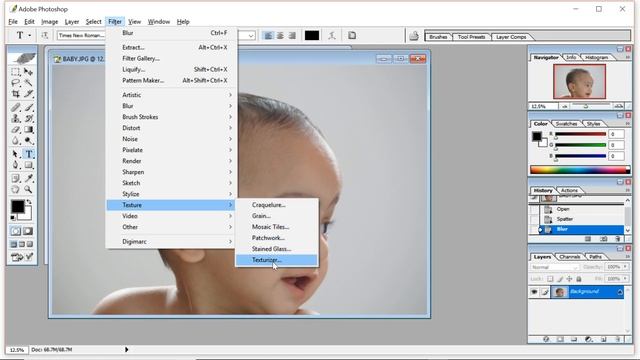This screenshot has width=640, height=360.
Task: Select the Dodge tool
Action: 28,141
